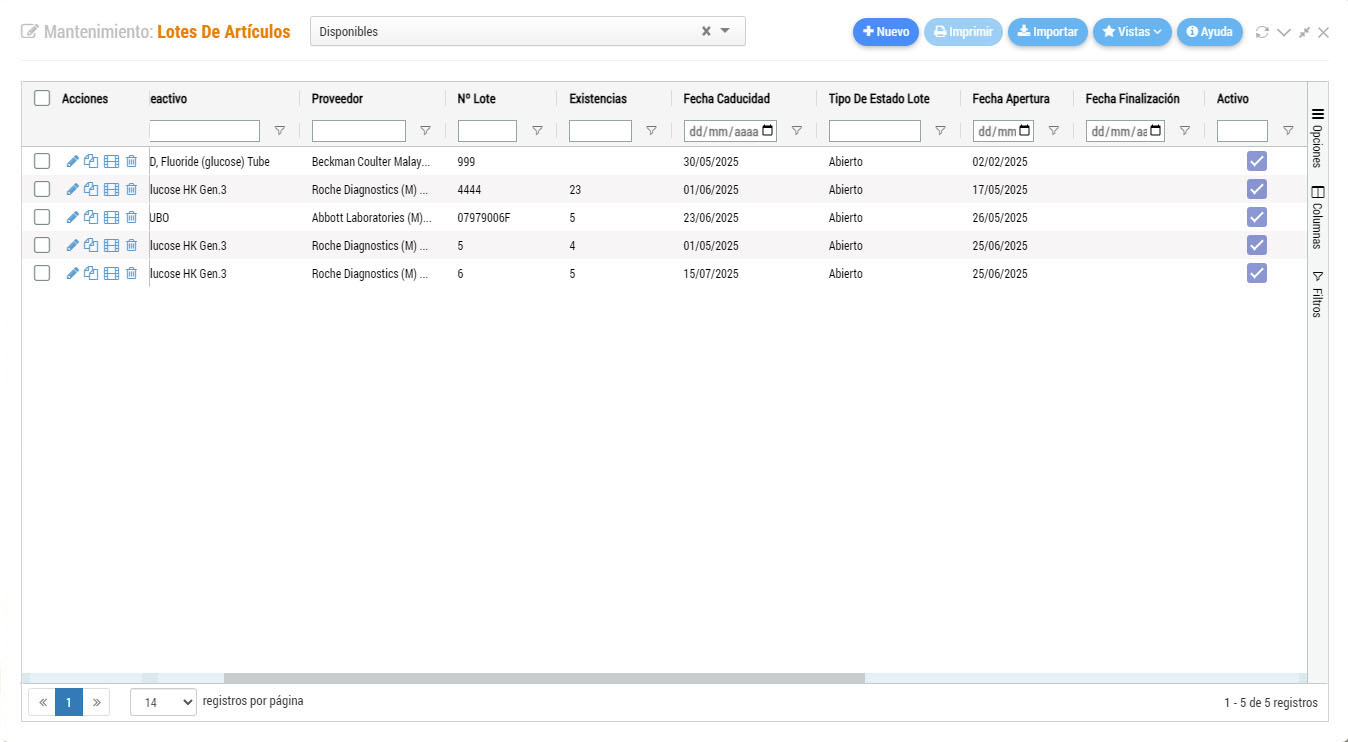
Task: Click the Proveedor filter text field
Action: 359,131
